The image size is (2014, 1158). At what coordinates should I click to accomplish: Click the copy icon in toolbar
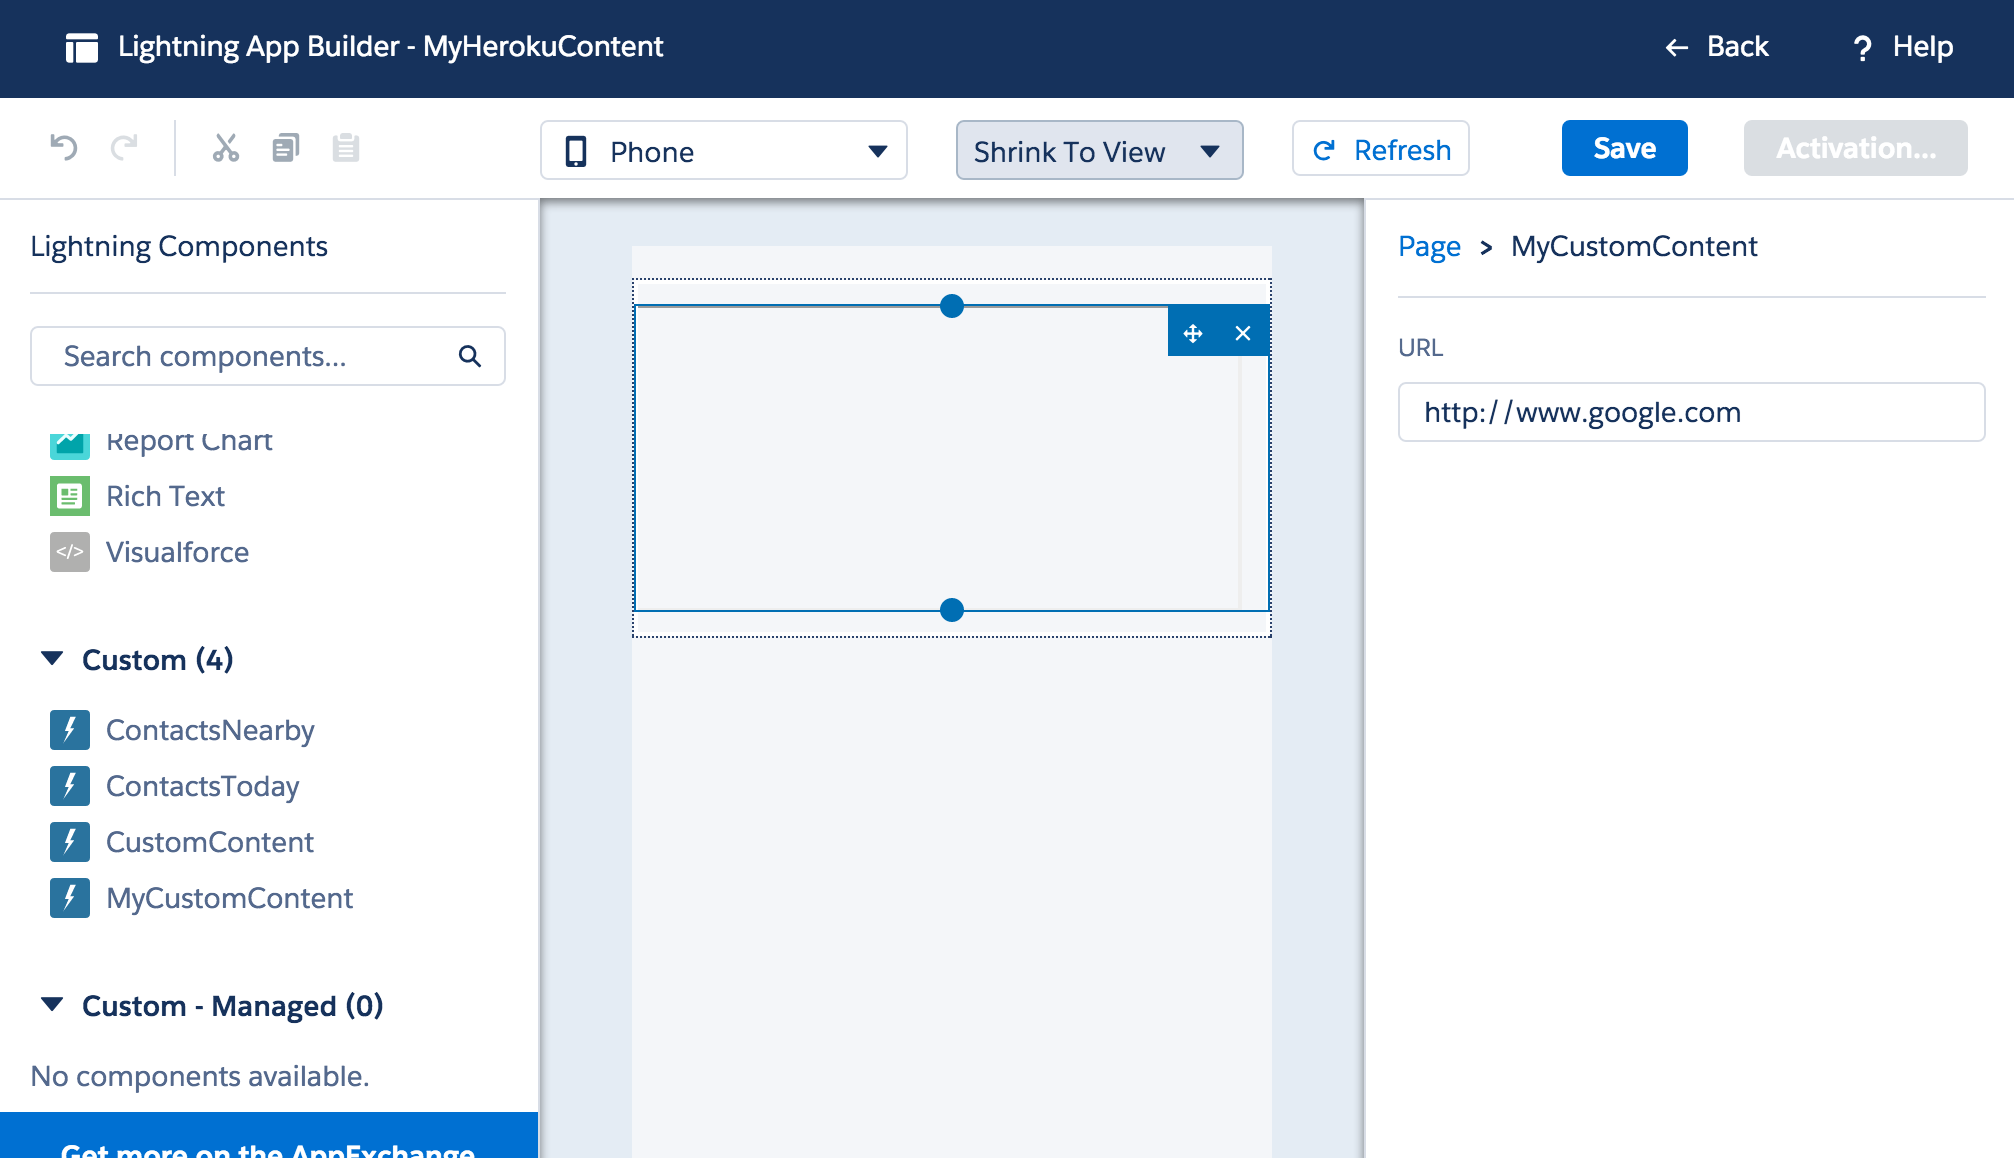(x=285, y=149)
